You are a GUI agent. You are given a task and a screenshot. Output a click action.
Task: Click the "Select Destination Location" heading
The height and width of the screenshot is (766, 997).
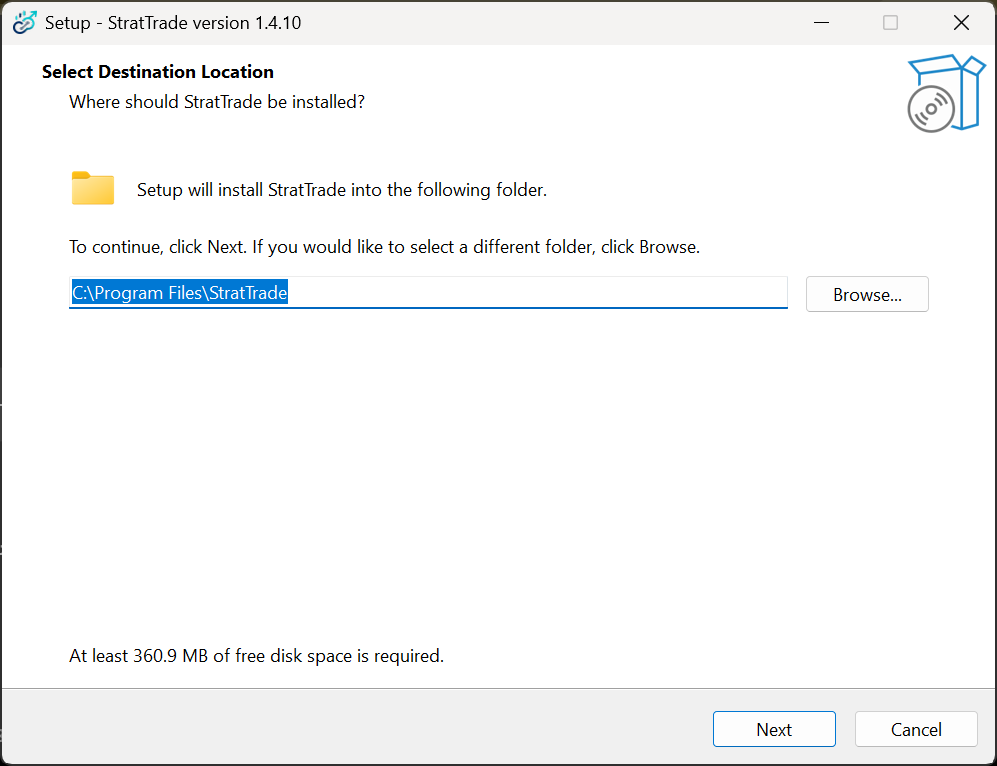click(158, 72)
